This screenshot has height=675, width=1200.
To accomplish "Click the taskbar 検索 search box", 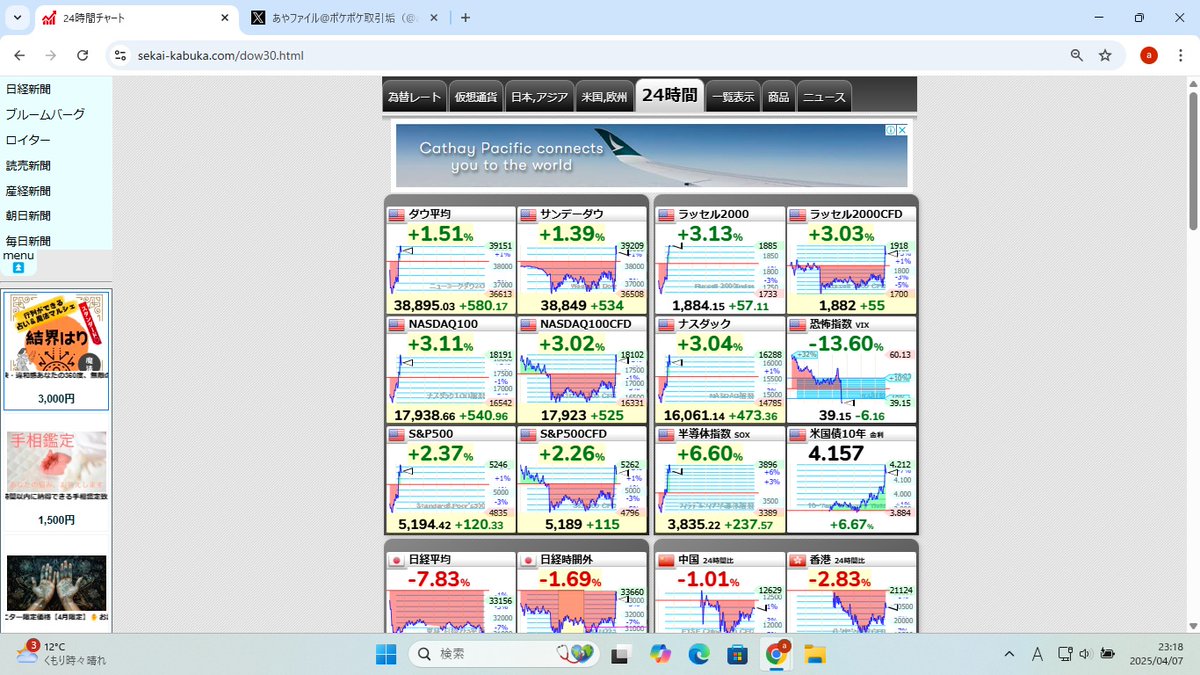I will (x=504, y=654).
